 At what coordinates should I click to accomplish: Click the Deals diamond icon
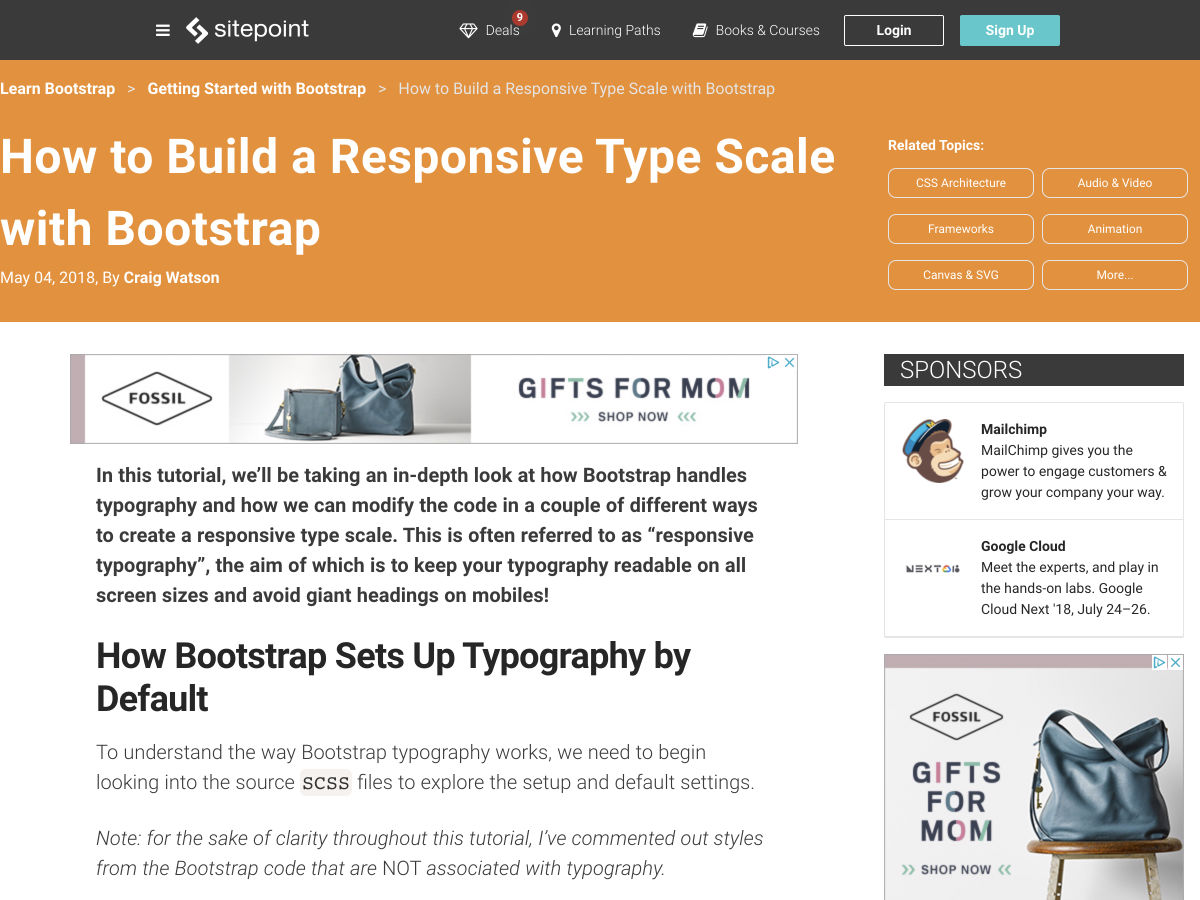click(x=468, y=31)
